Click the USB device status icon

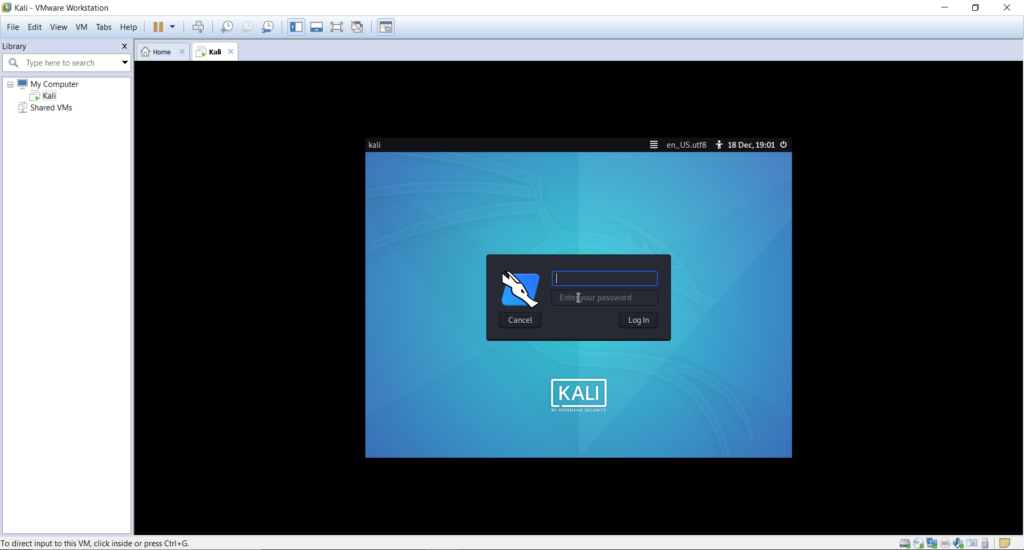985,543
